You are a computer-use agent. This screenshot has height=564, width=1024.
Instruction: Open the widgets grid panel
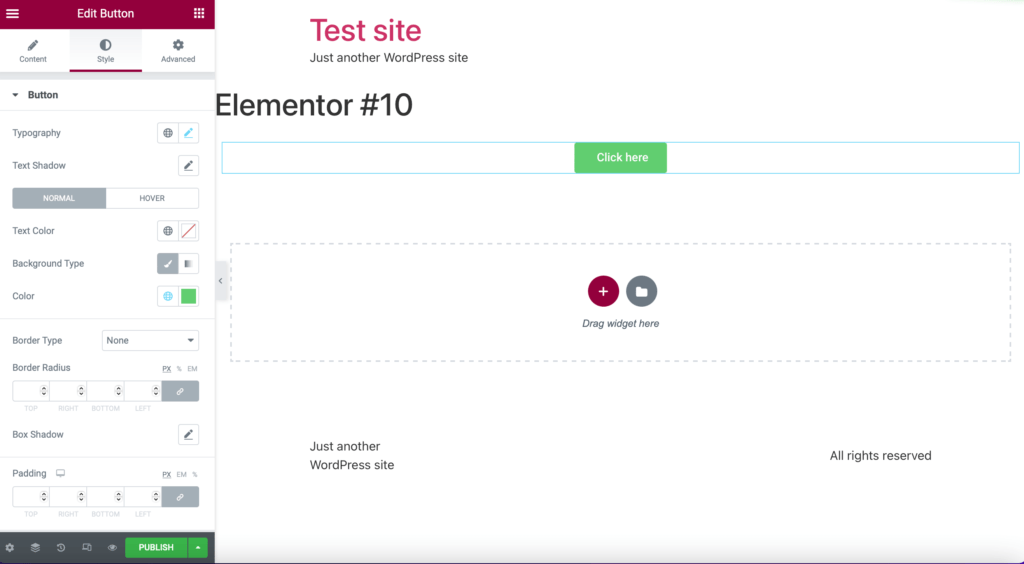click(x=199, y=14)
